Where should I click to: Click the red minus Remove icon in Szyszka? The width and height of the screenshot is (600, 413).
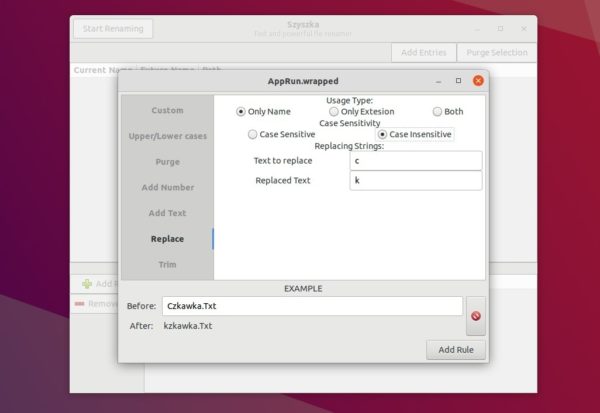80,304
